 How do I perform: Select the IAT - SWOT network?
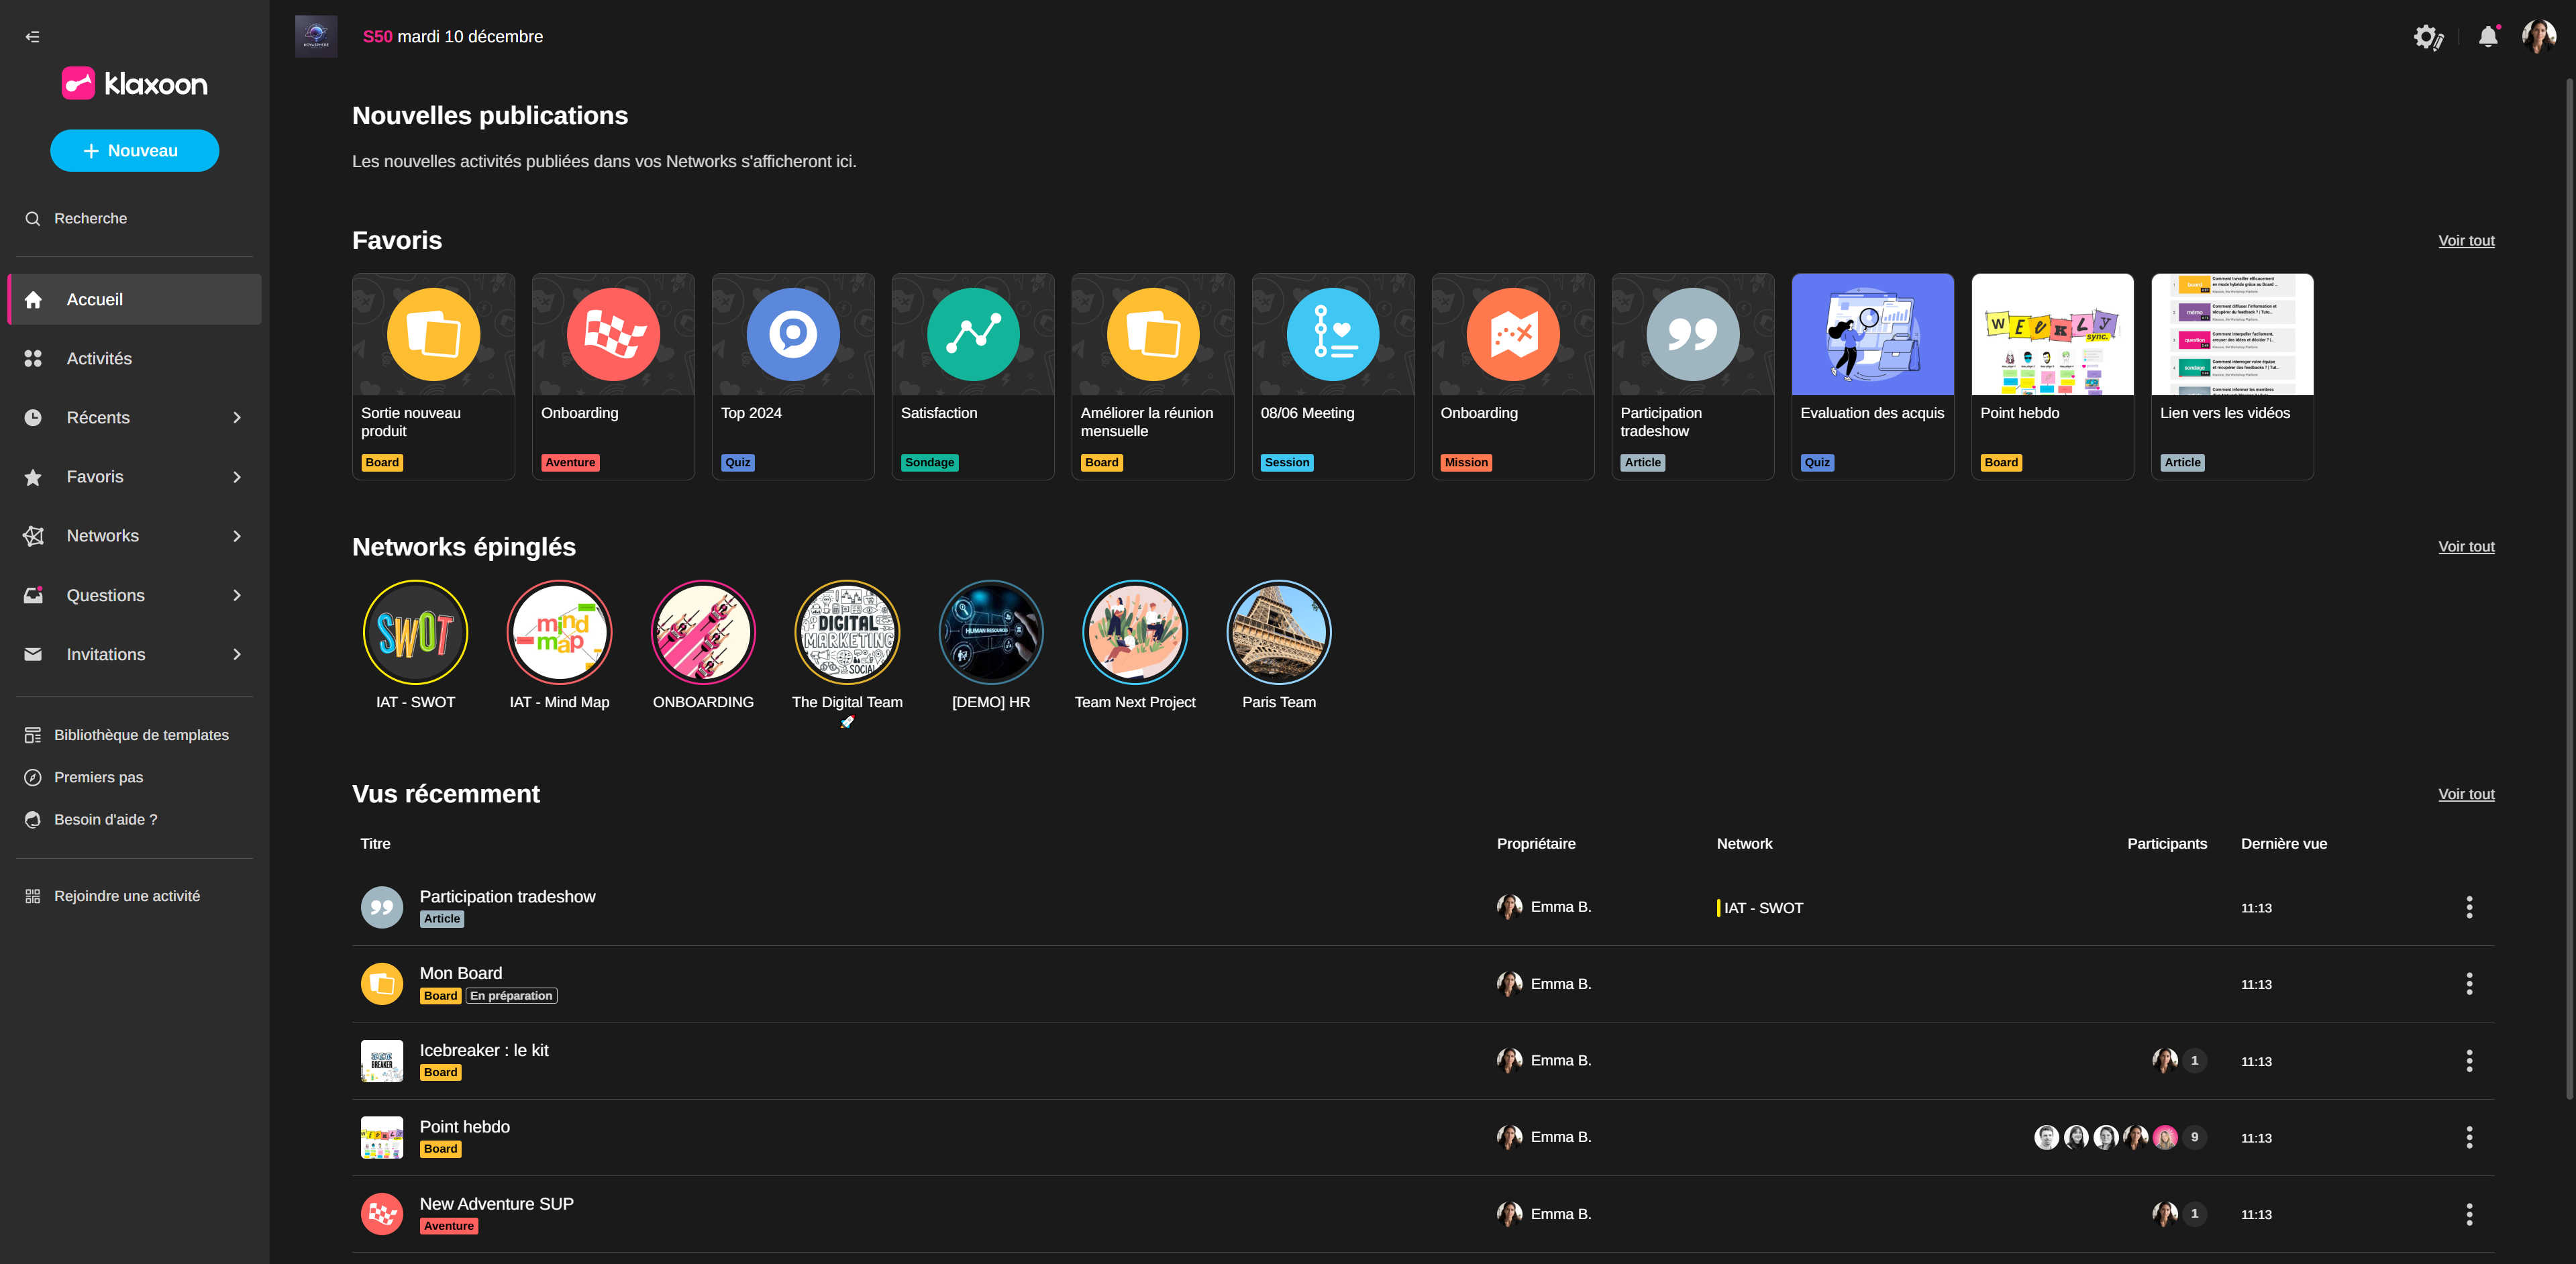(415, 633)
